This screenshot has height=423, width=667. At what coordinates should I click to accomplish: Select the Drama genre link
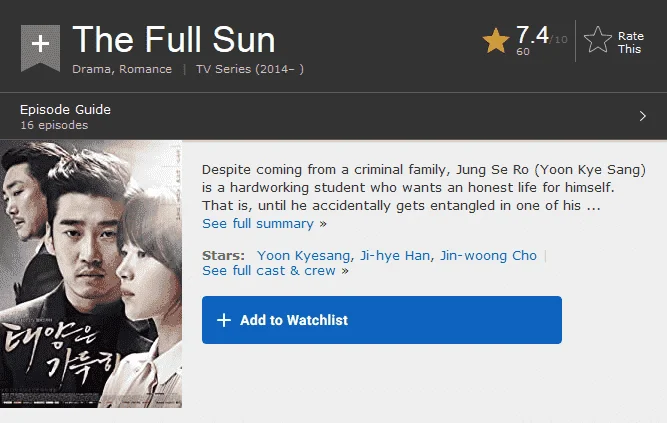91,69
